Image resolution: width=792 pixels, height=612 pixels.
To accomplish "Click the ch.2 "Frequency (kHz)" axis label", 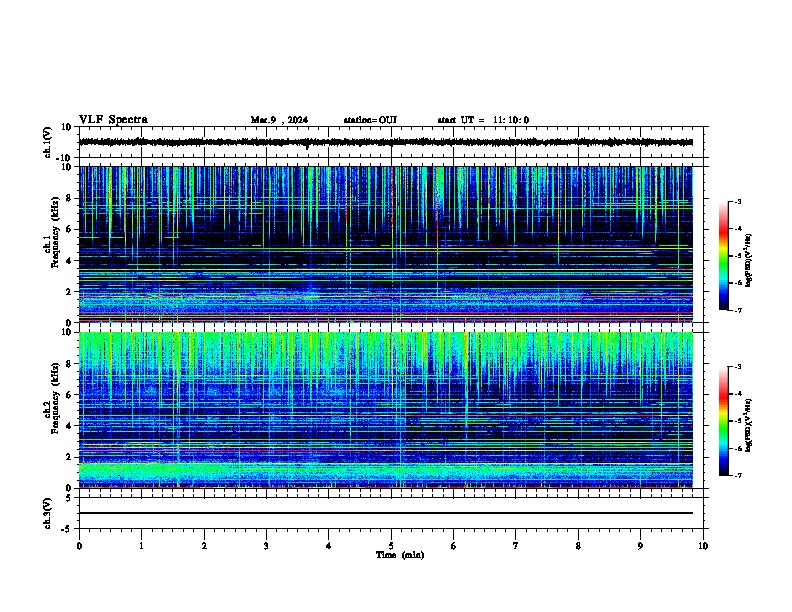I will pos(55,398).
